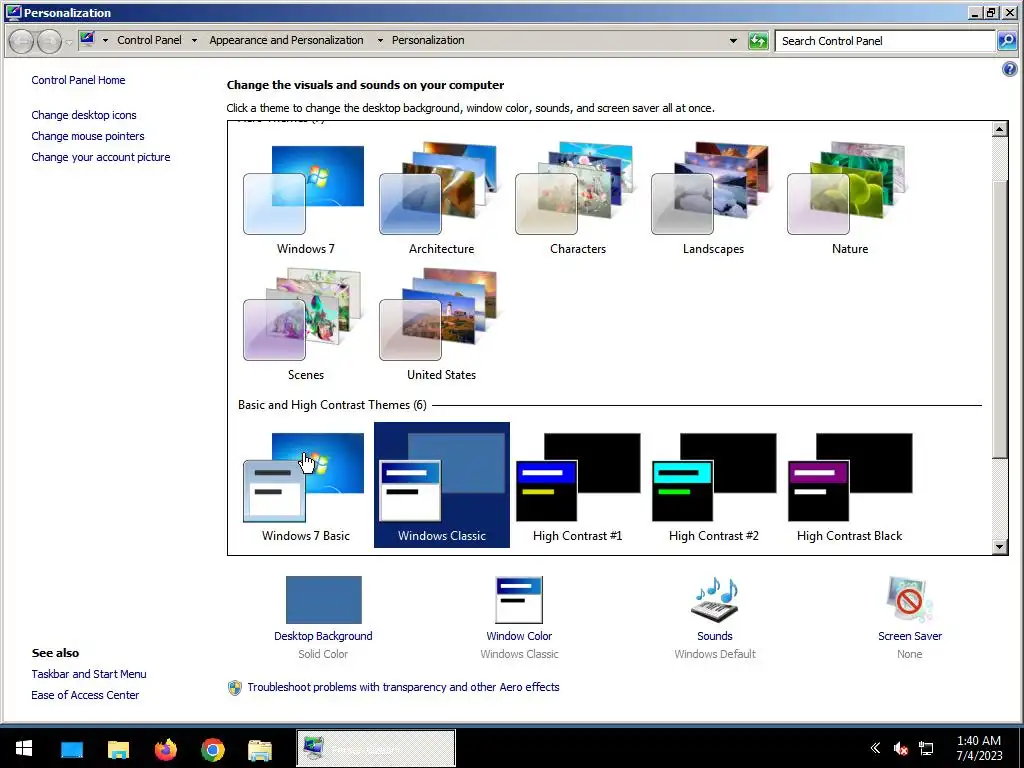The width and height of the screenshot is (1024, 768).
Task: Click the Help question mark icon
Action: (1009, 69)
